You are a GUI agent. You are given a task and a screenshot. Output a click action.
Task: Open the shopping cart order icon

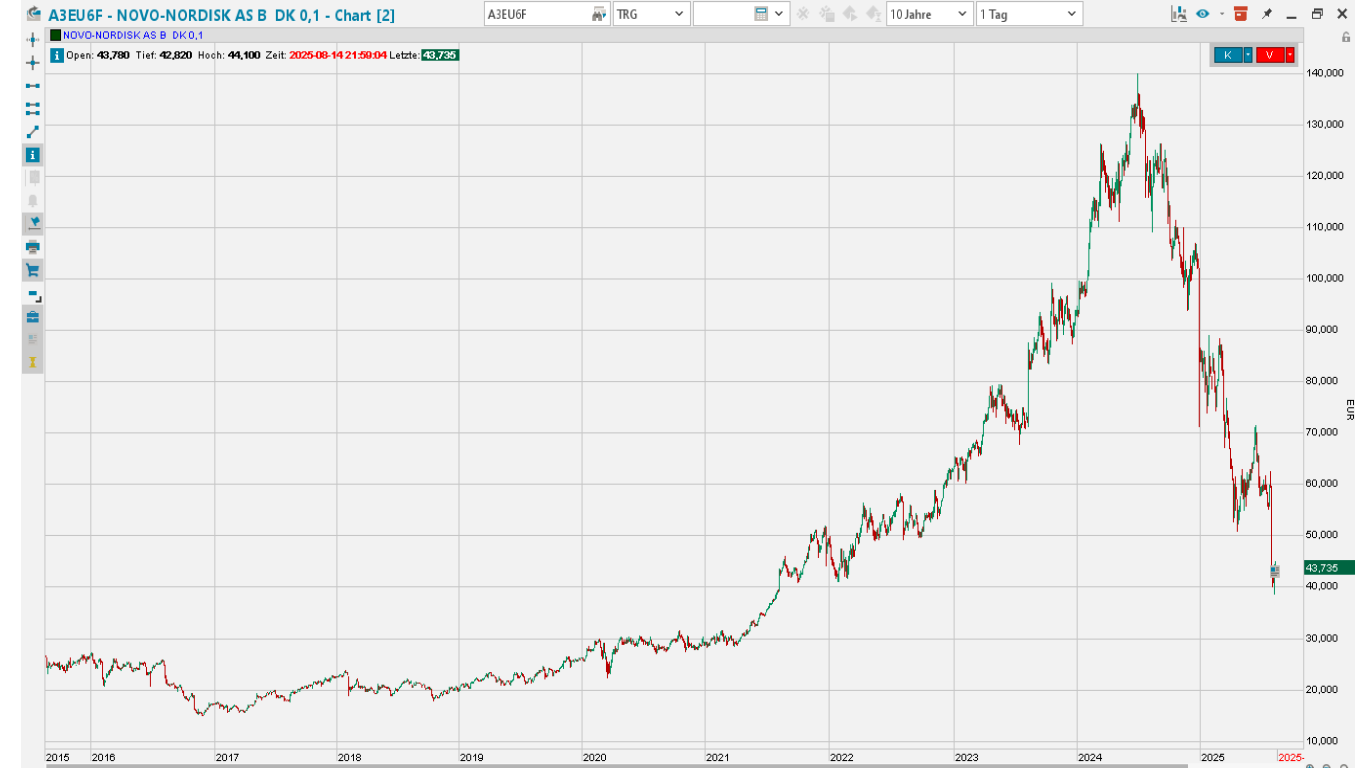[x=33, y=270]
